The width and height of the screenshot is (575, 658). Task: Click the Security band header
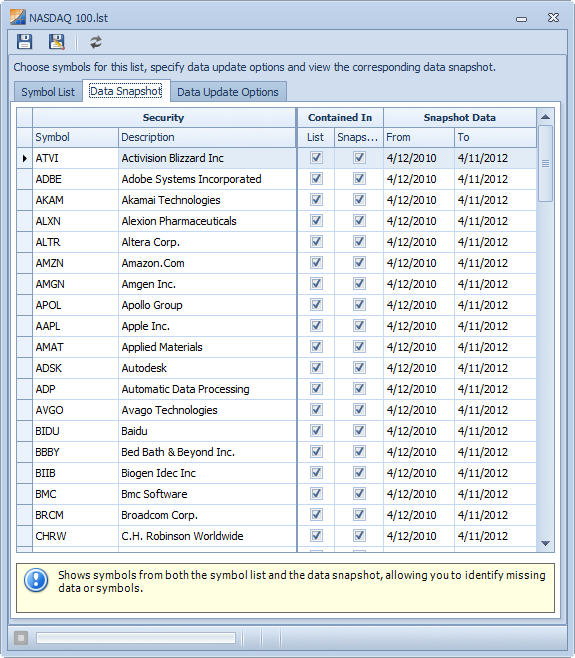(x=164, y=118)
